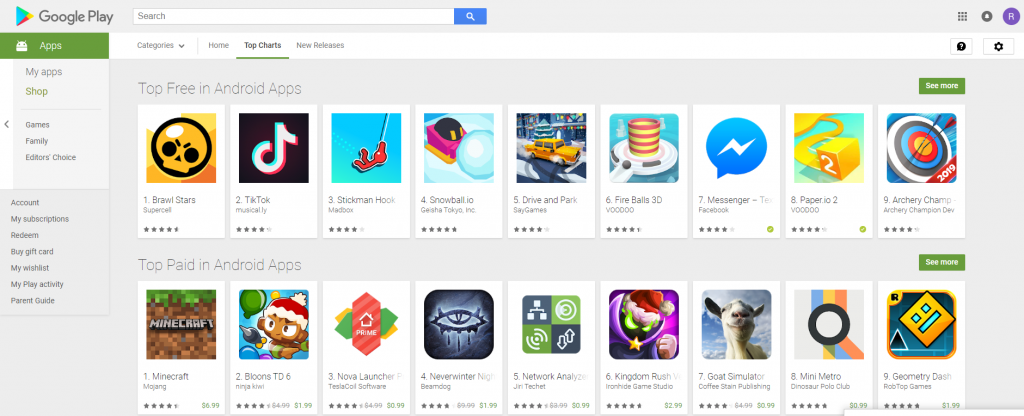The width and height of the screenshot is (1024, 416).
Task: Open the Minecraft app icon
Action: point(181,325)
